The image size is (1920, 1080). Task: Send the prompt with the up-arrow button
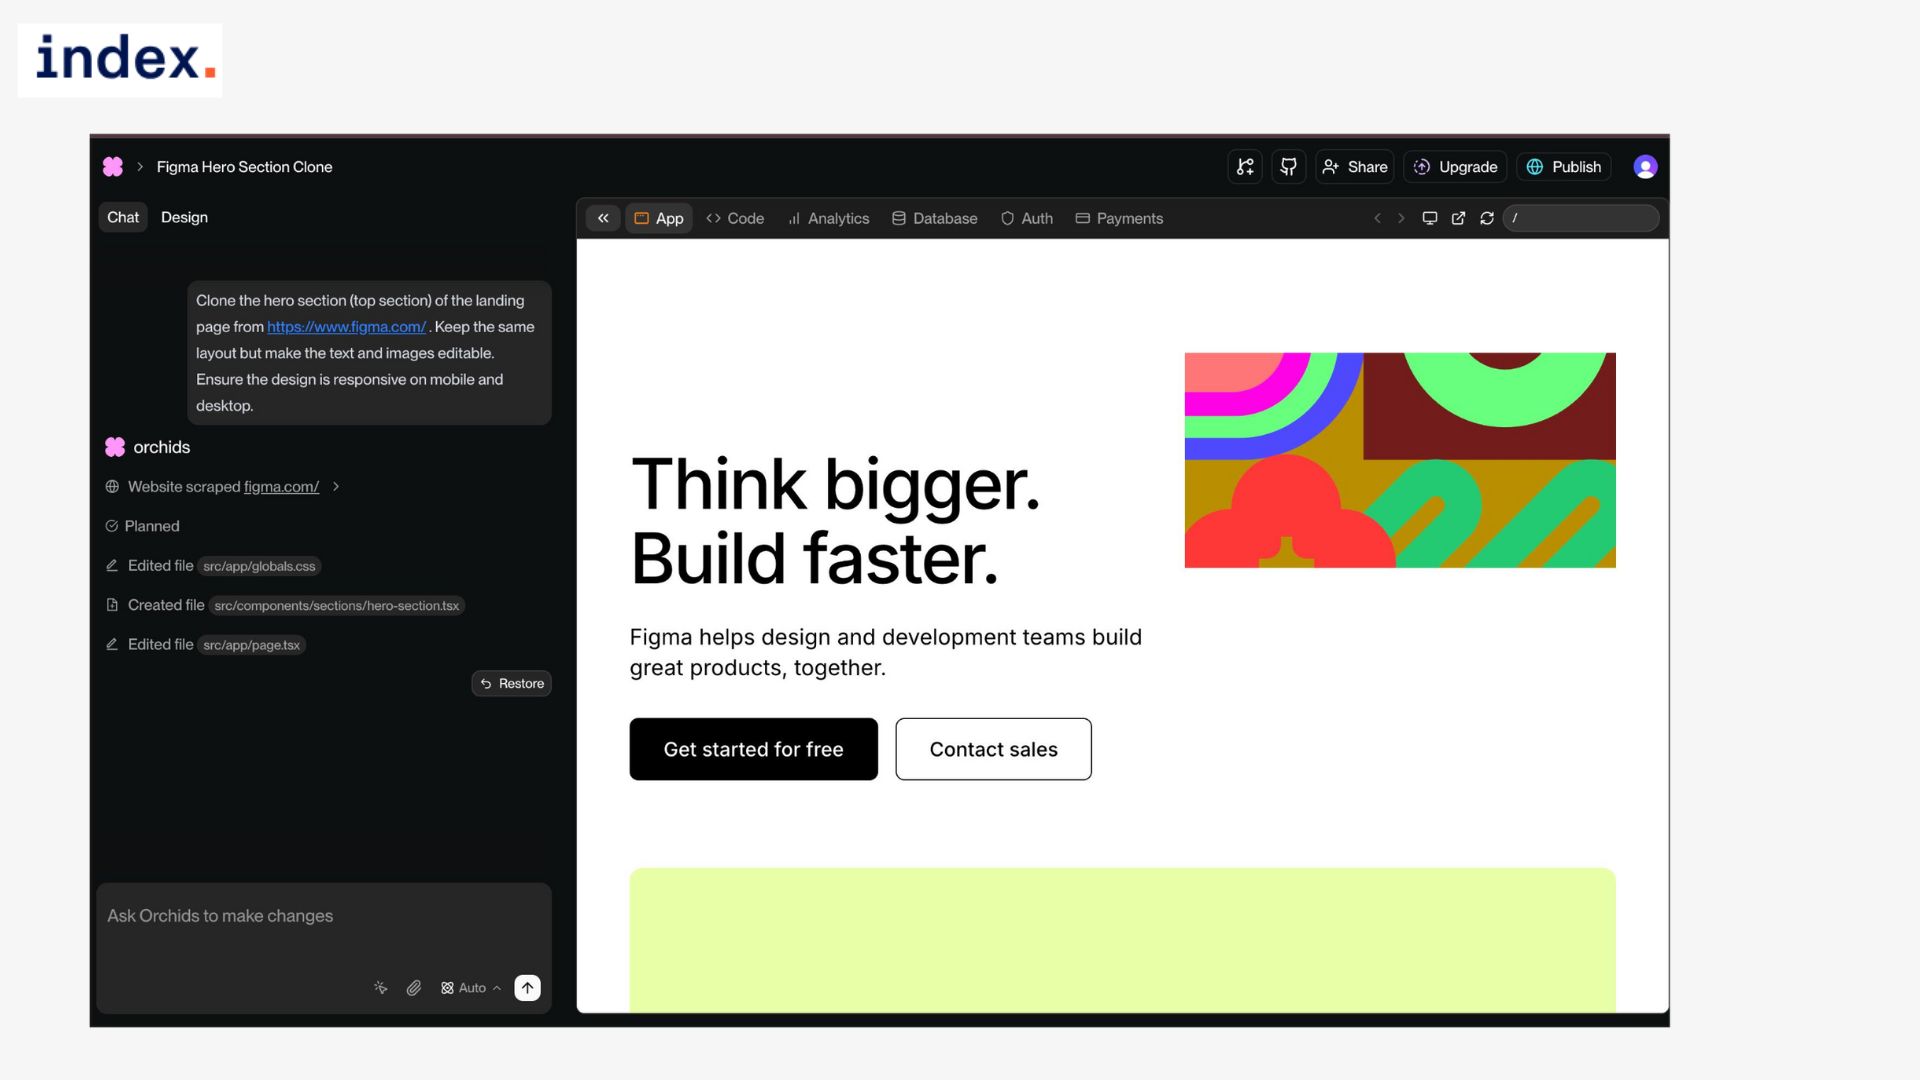pos(527,988)
